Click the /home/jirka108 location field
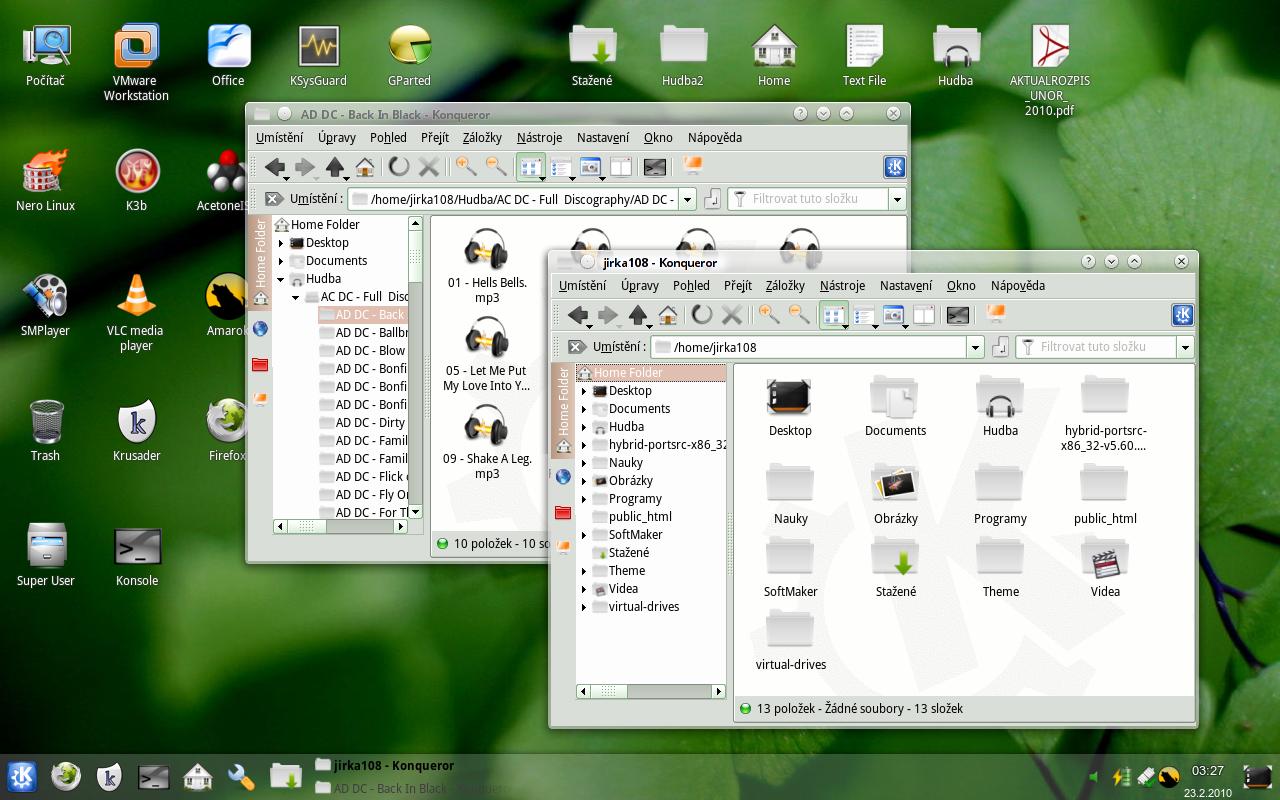Viewport: 1280px width, 800px height. pos(808,347)
